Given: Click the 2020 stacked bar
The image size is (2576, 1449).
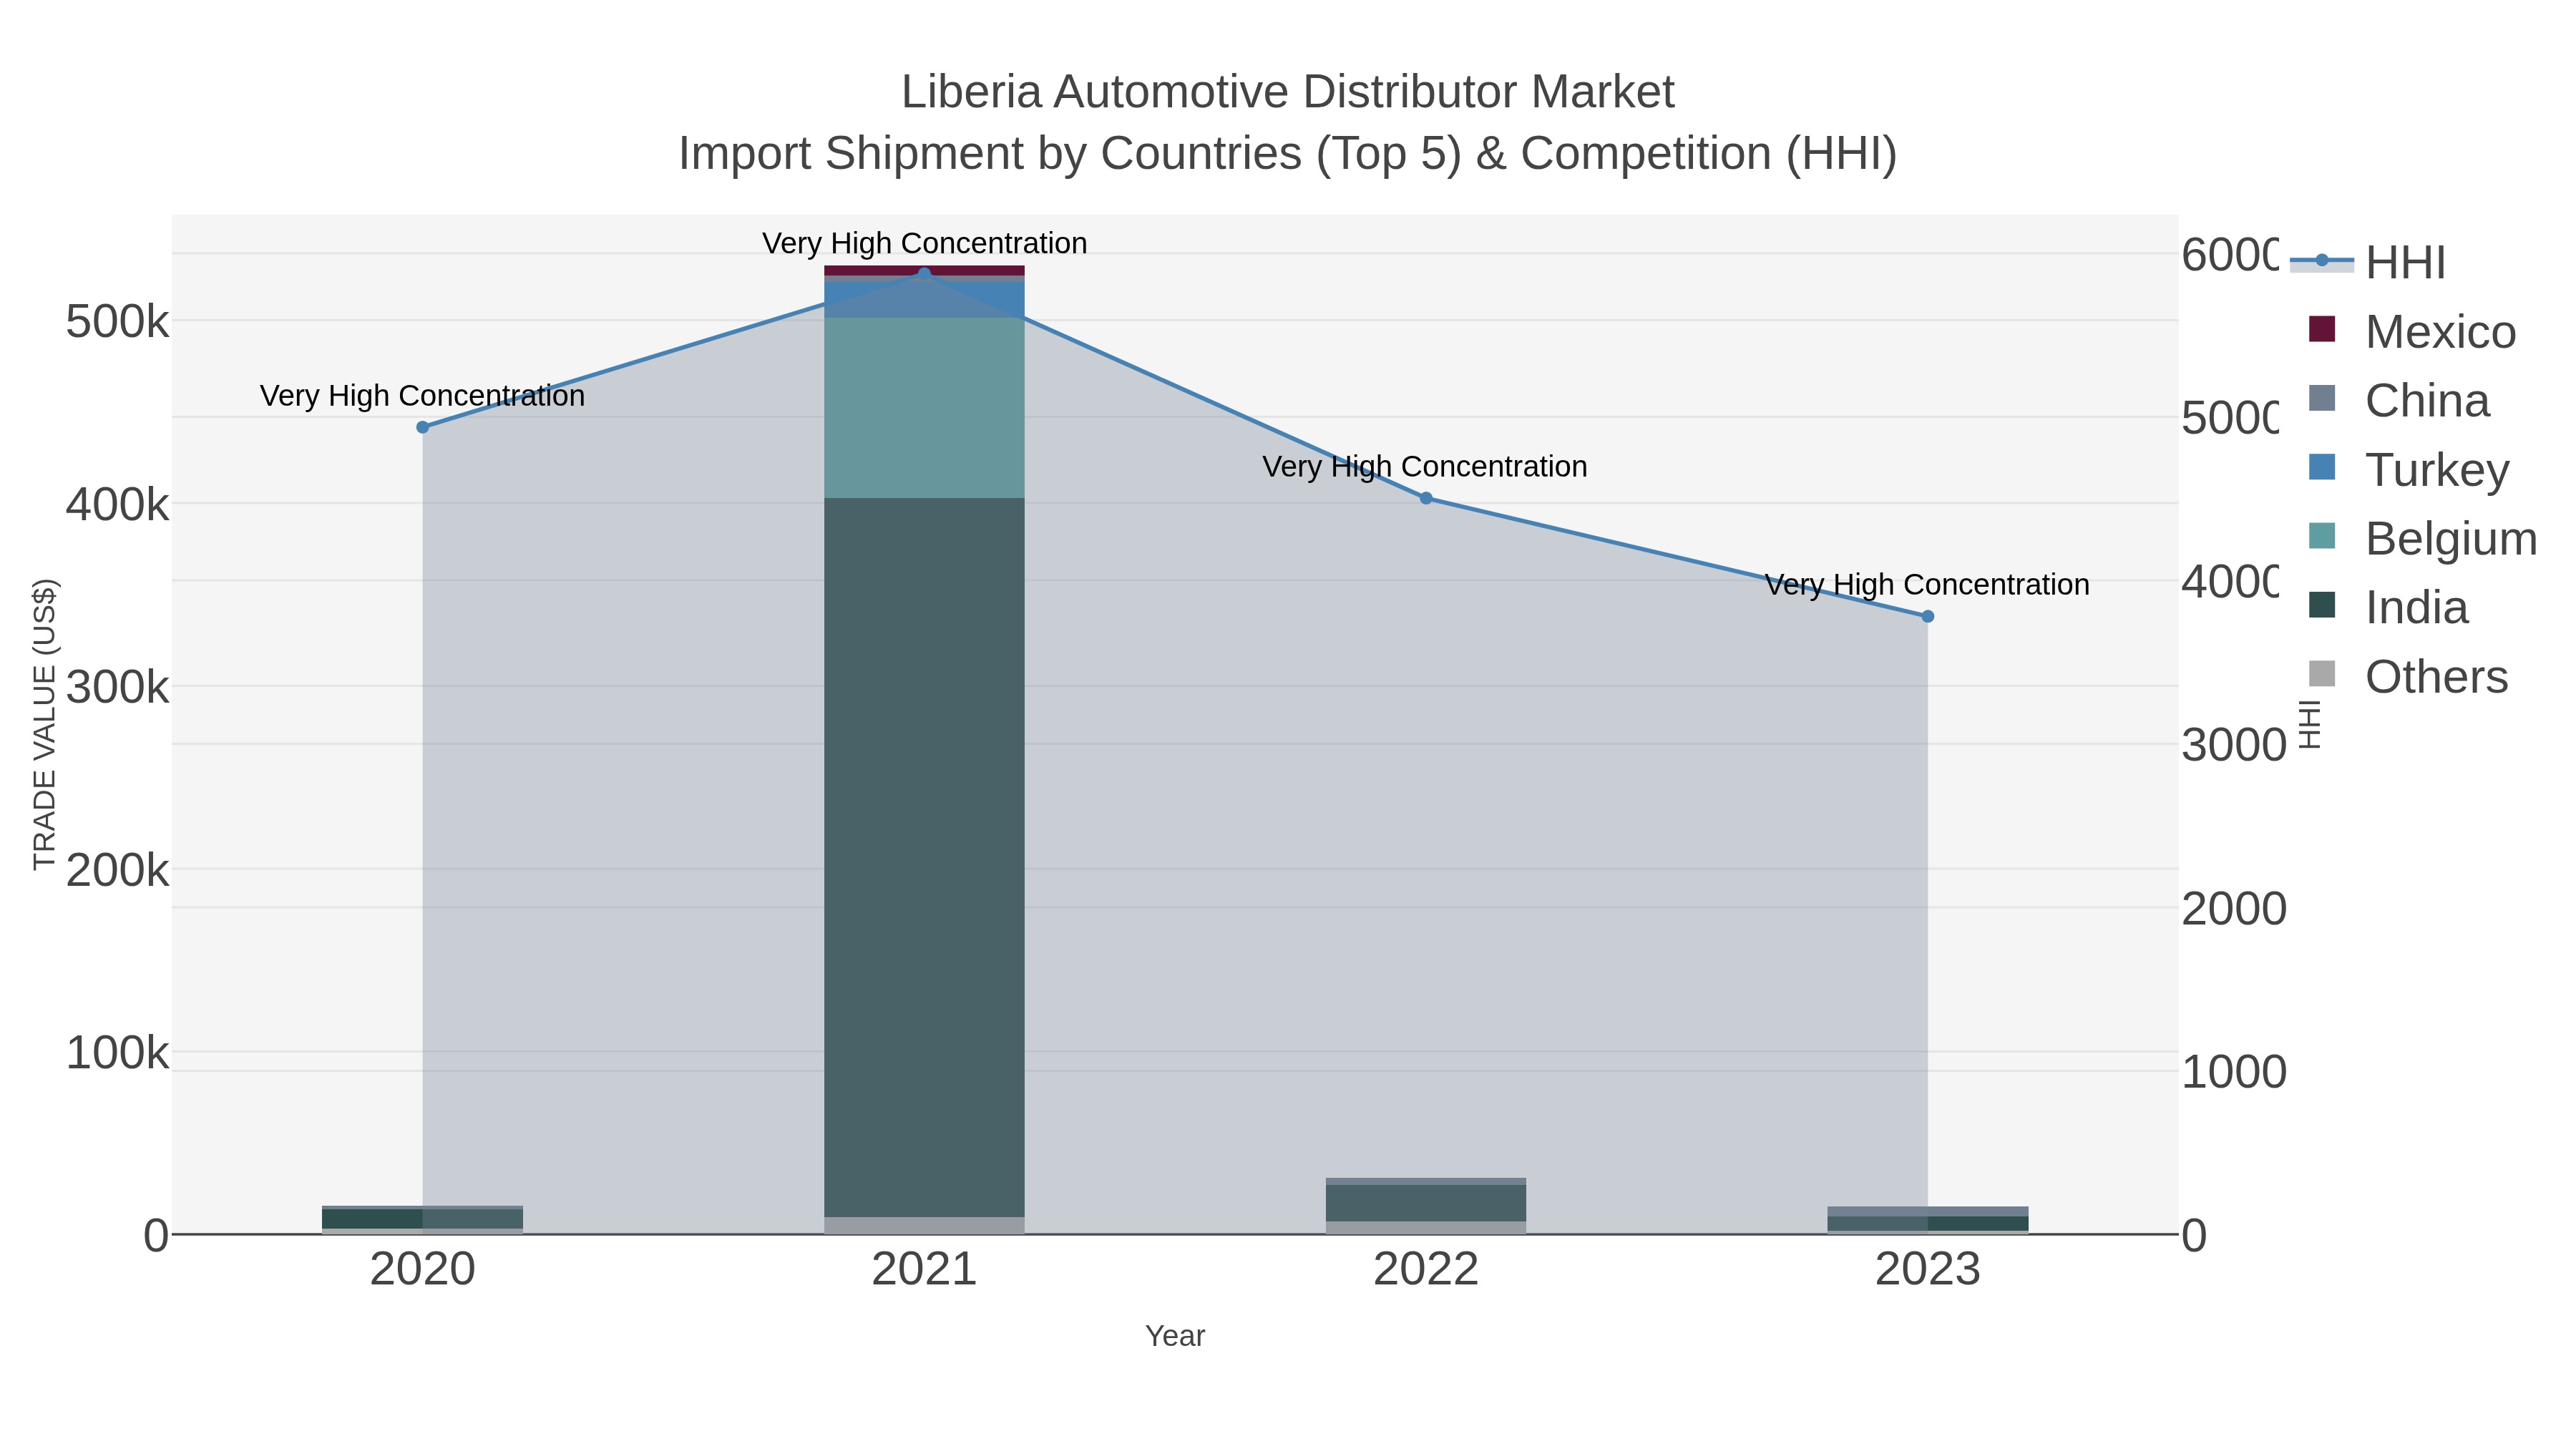Looking at the screenshot, I should 422,1220.
